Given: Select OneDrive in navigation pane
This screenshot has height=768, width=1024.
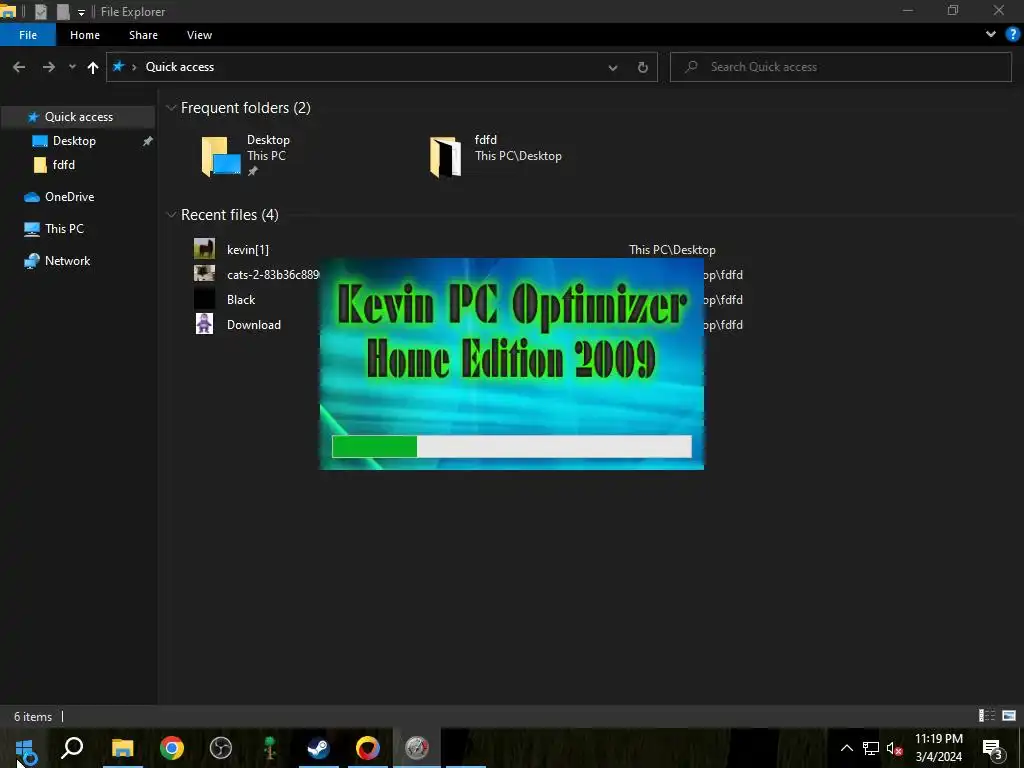Looking at the screenshot, I should [x=69, y=197].
